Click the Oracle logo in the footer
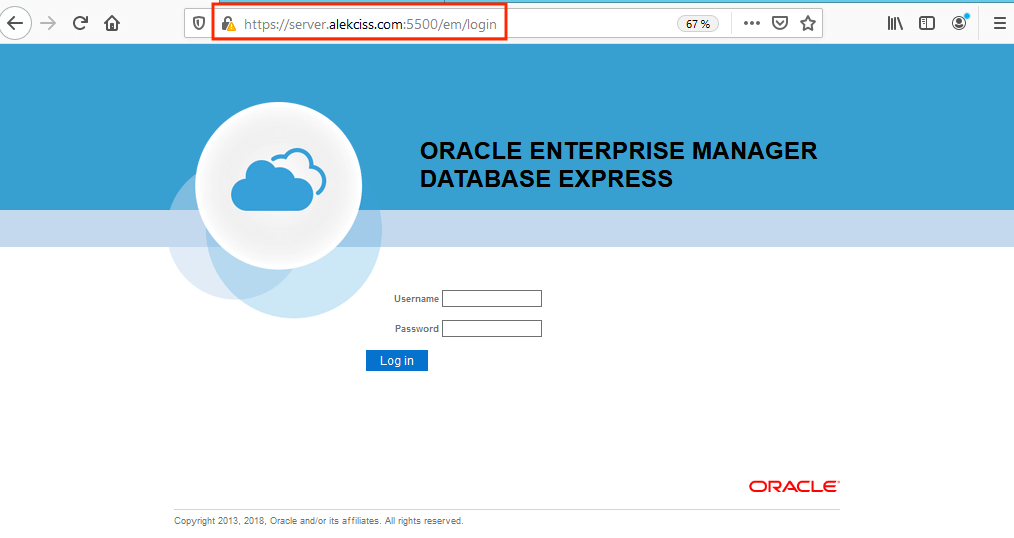 tap(794, 487)
